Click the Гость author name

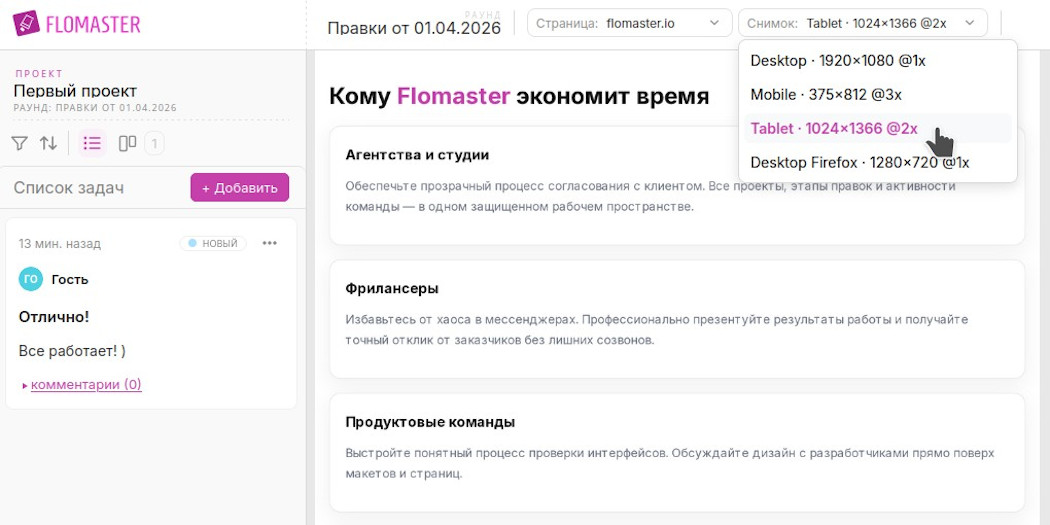click(x=70, y=279)
